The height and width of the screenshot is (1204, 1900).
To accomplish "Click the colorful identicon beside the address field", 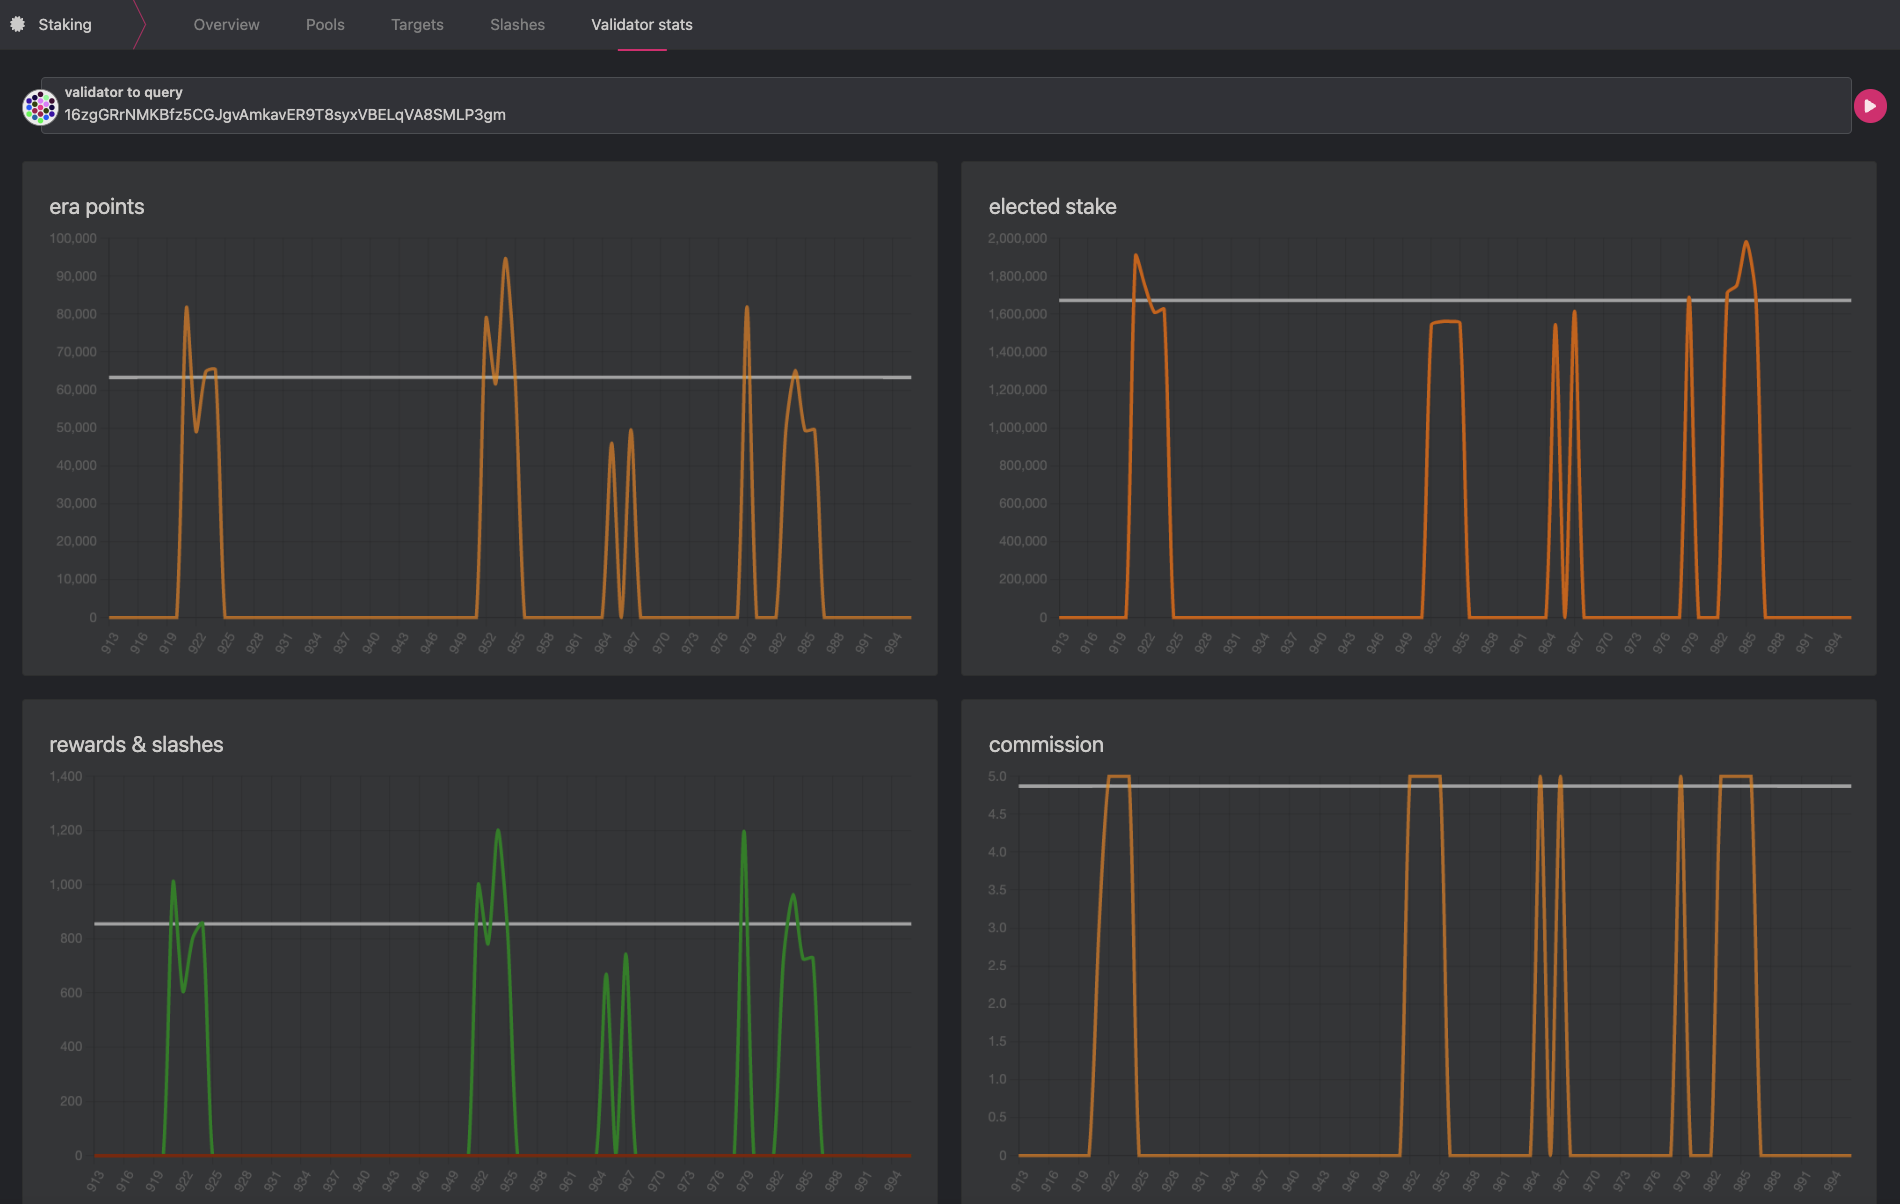I will point(40,105).
